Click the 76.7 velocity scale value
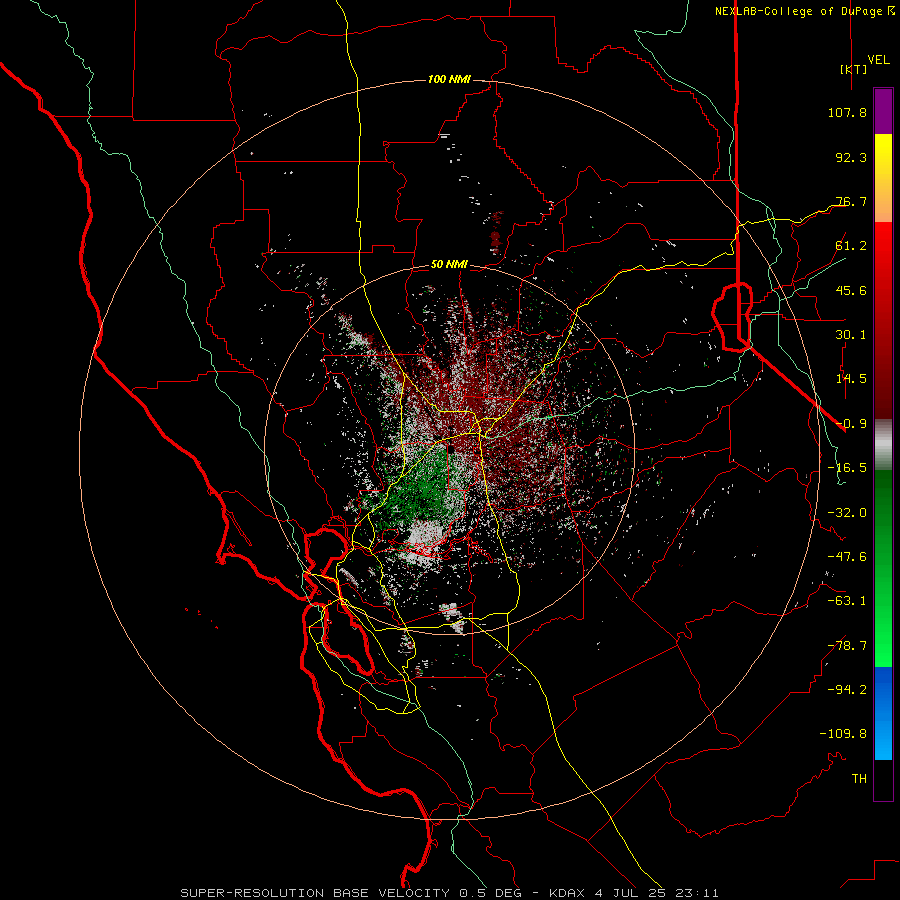The image size is (900, 900). [x=851, y=201]
